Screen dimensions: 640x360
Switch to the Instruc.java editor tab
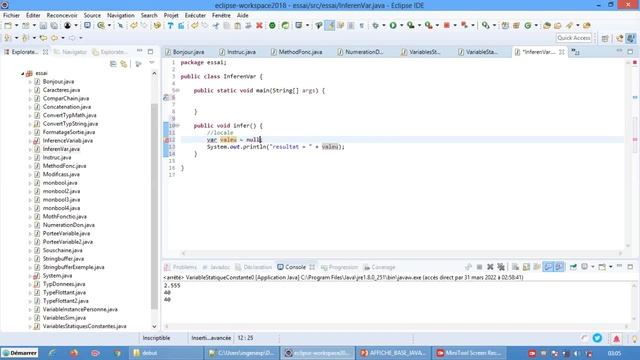(238, 52)
